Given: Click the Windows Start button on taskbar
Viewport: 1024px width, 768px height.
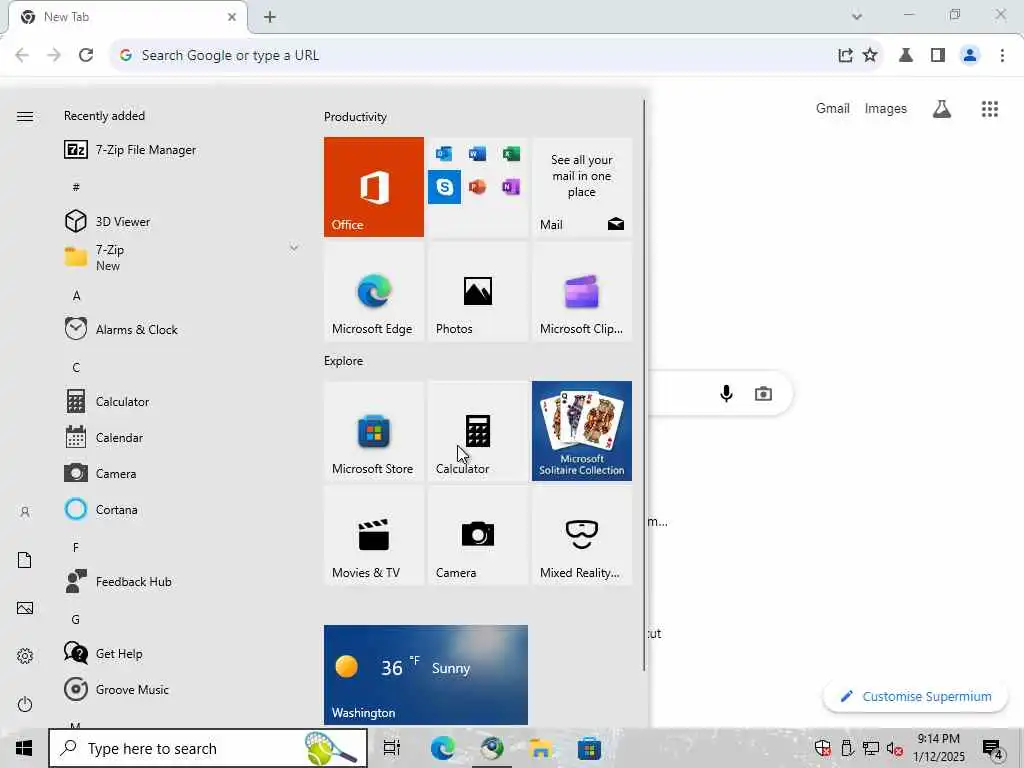Looking at the screenshot, I should click(24, 748).
